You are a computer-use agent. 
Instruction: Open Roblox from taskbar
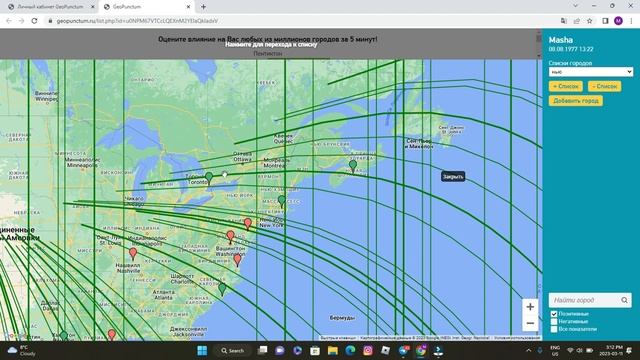(x=385, y=350)
